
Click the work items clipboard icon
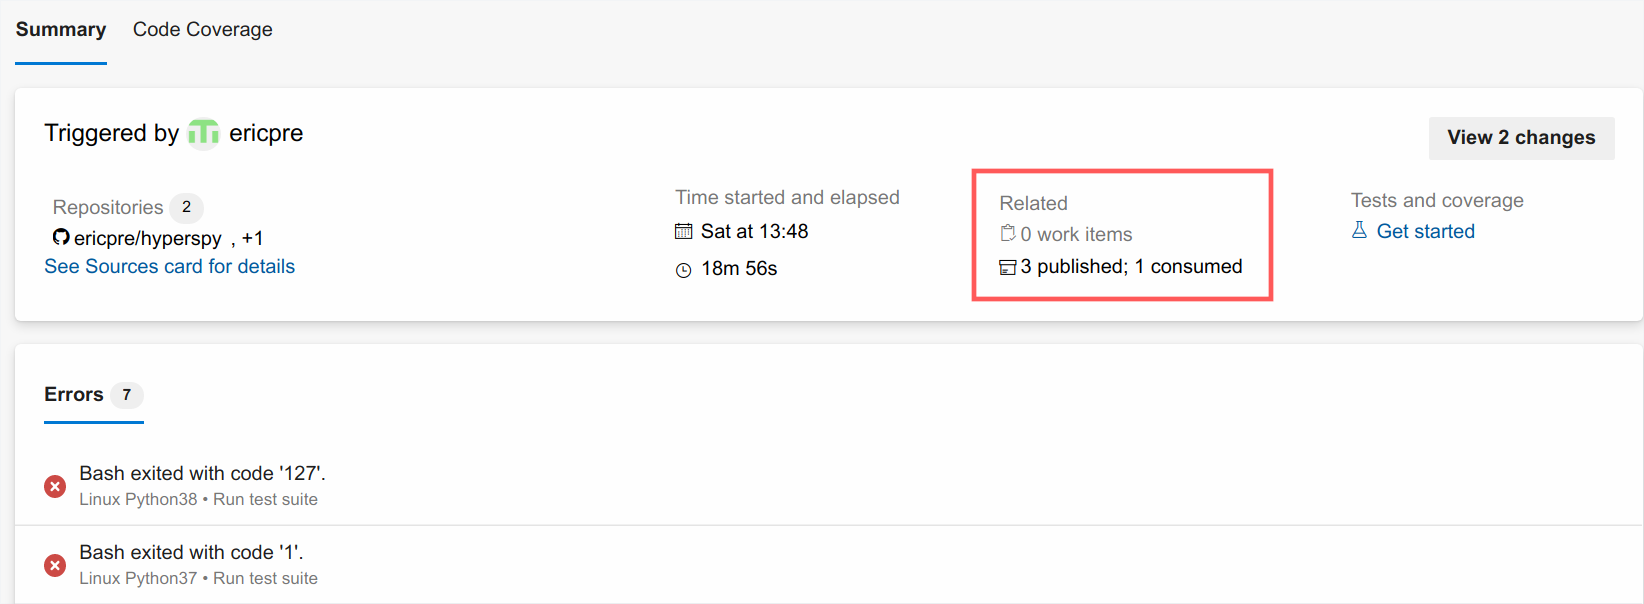coord(1008,233)
